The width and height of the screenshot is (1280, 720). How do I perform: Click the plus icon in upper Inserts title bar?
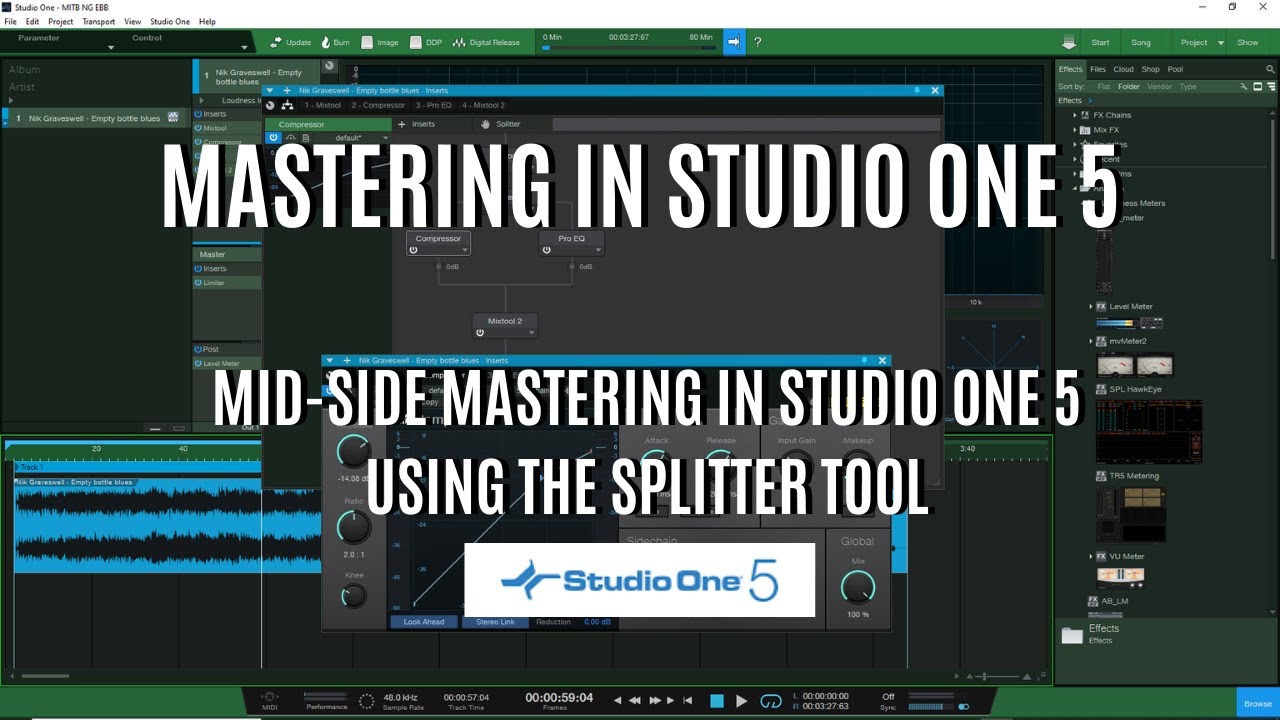(x=287, y=90)
